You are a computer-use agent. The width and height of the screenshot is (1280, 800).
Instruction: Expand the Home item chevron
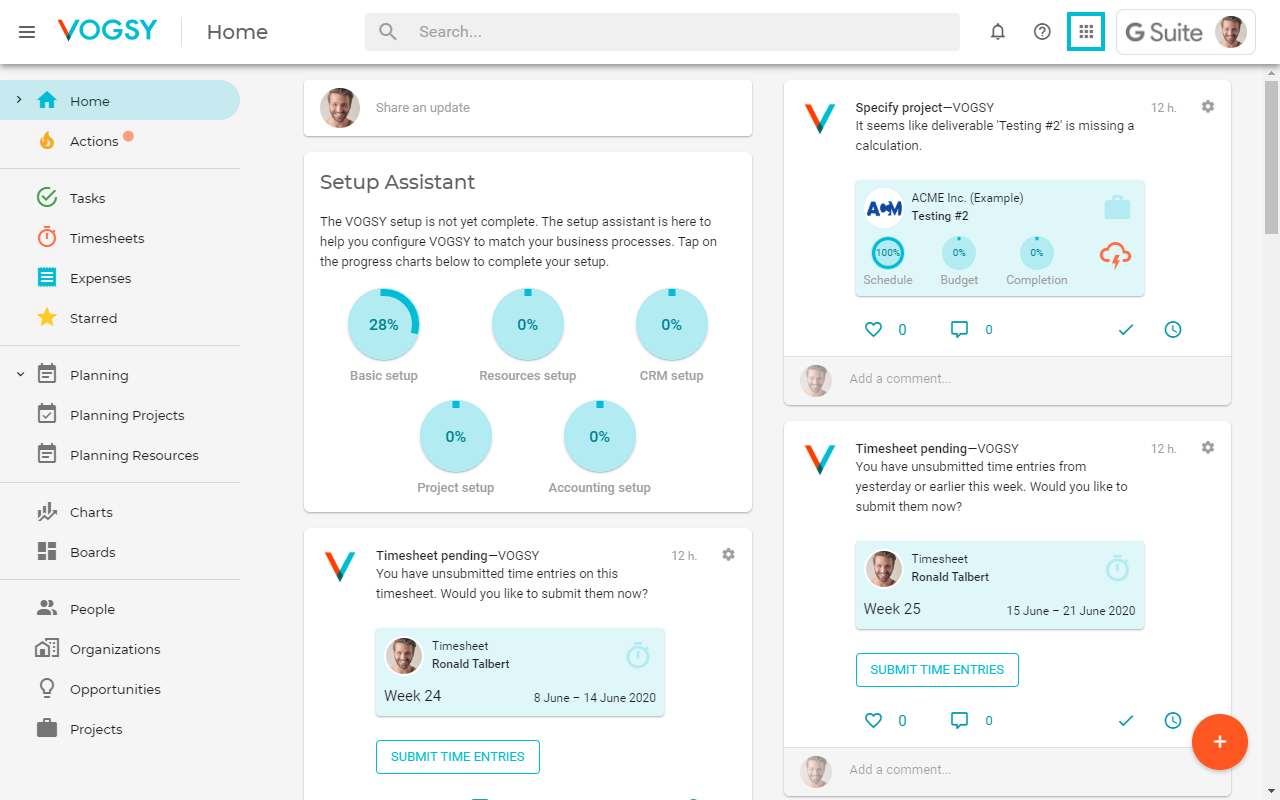[19, 100]
